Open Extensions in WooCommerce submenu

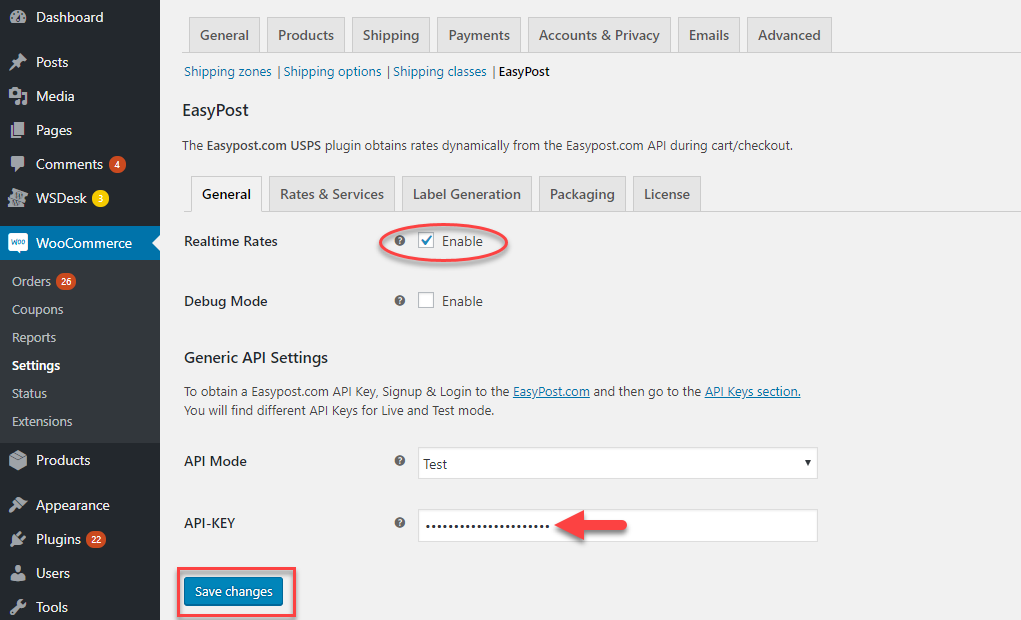click(x=42, y=421)
